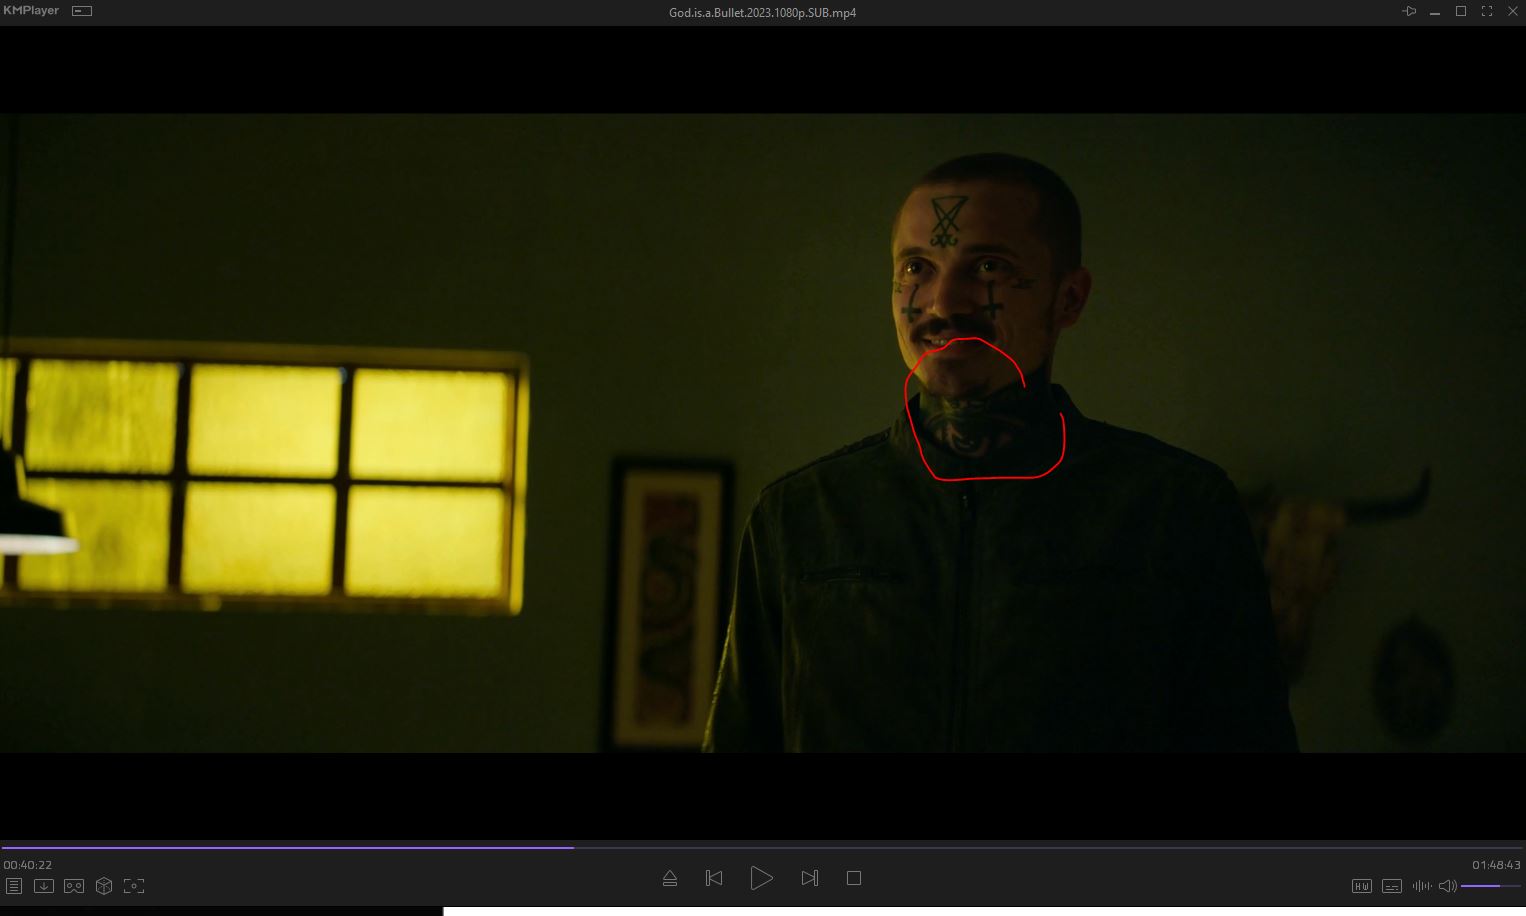Click the download video icon
This screenshot has width=1526, height=916.
pyautogui.click(x=44, y=886)
